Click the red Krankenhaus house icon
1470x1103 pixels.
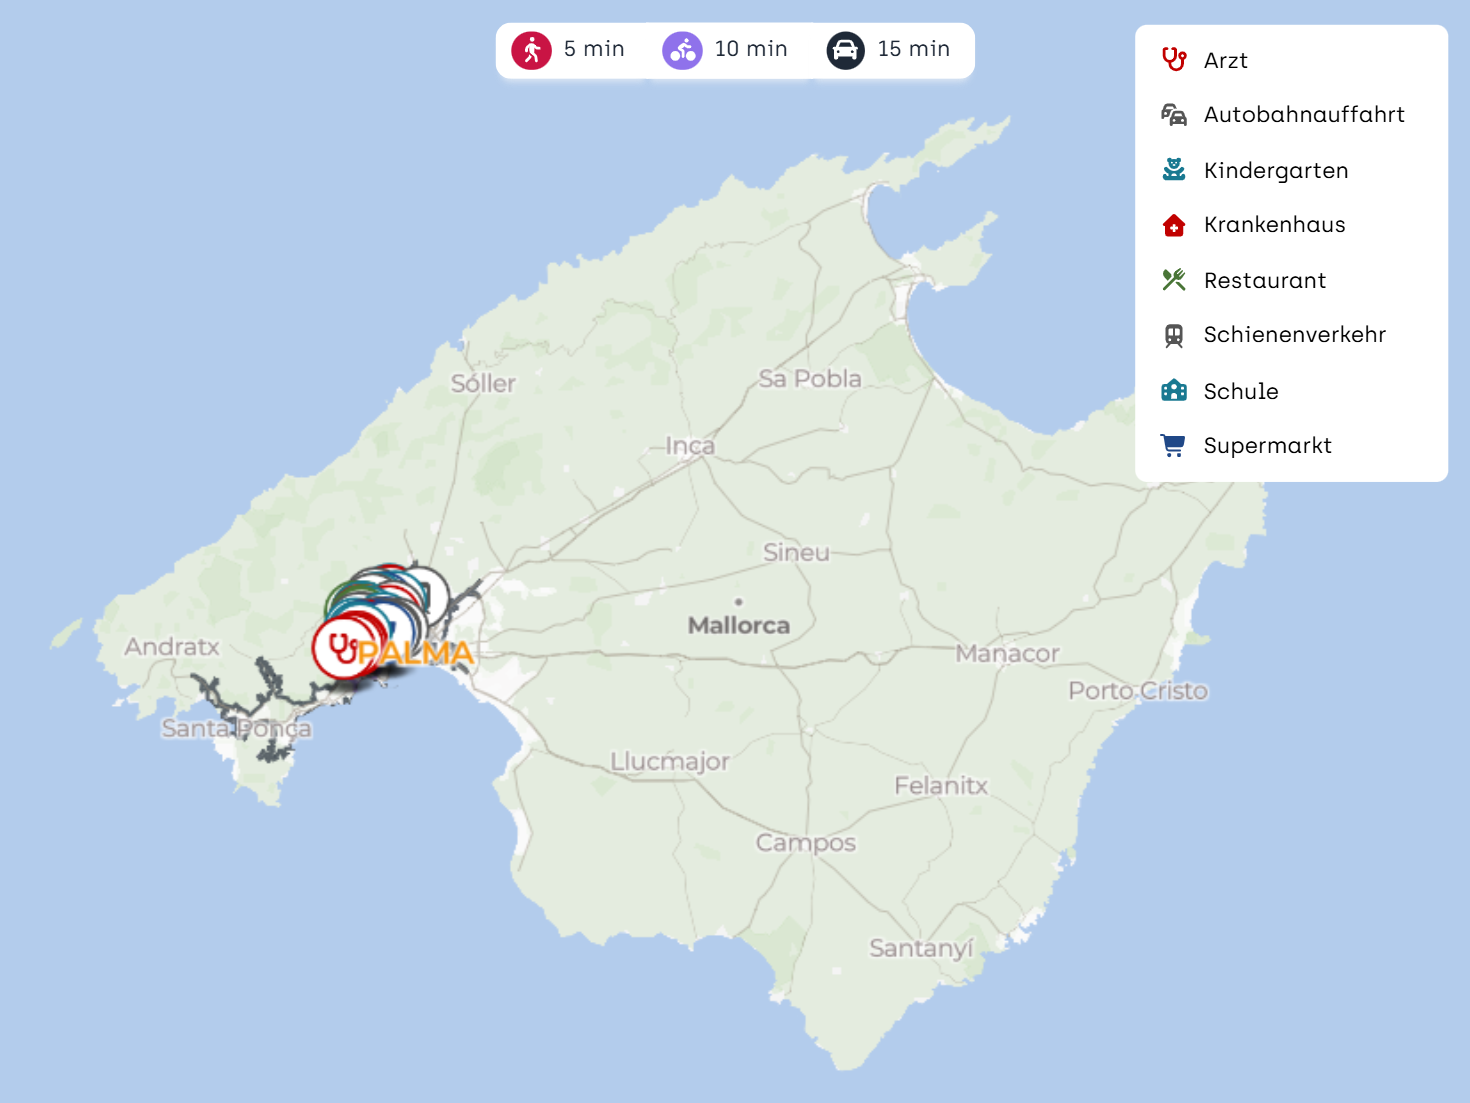(x=1174, y=225)
